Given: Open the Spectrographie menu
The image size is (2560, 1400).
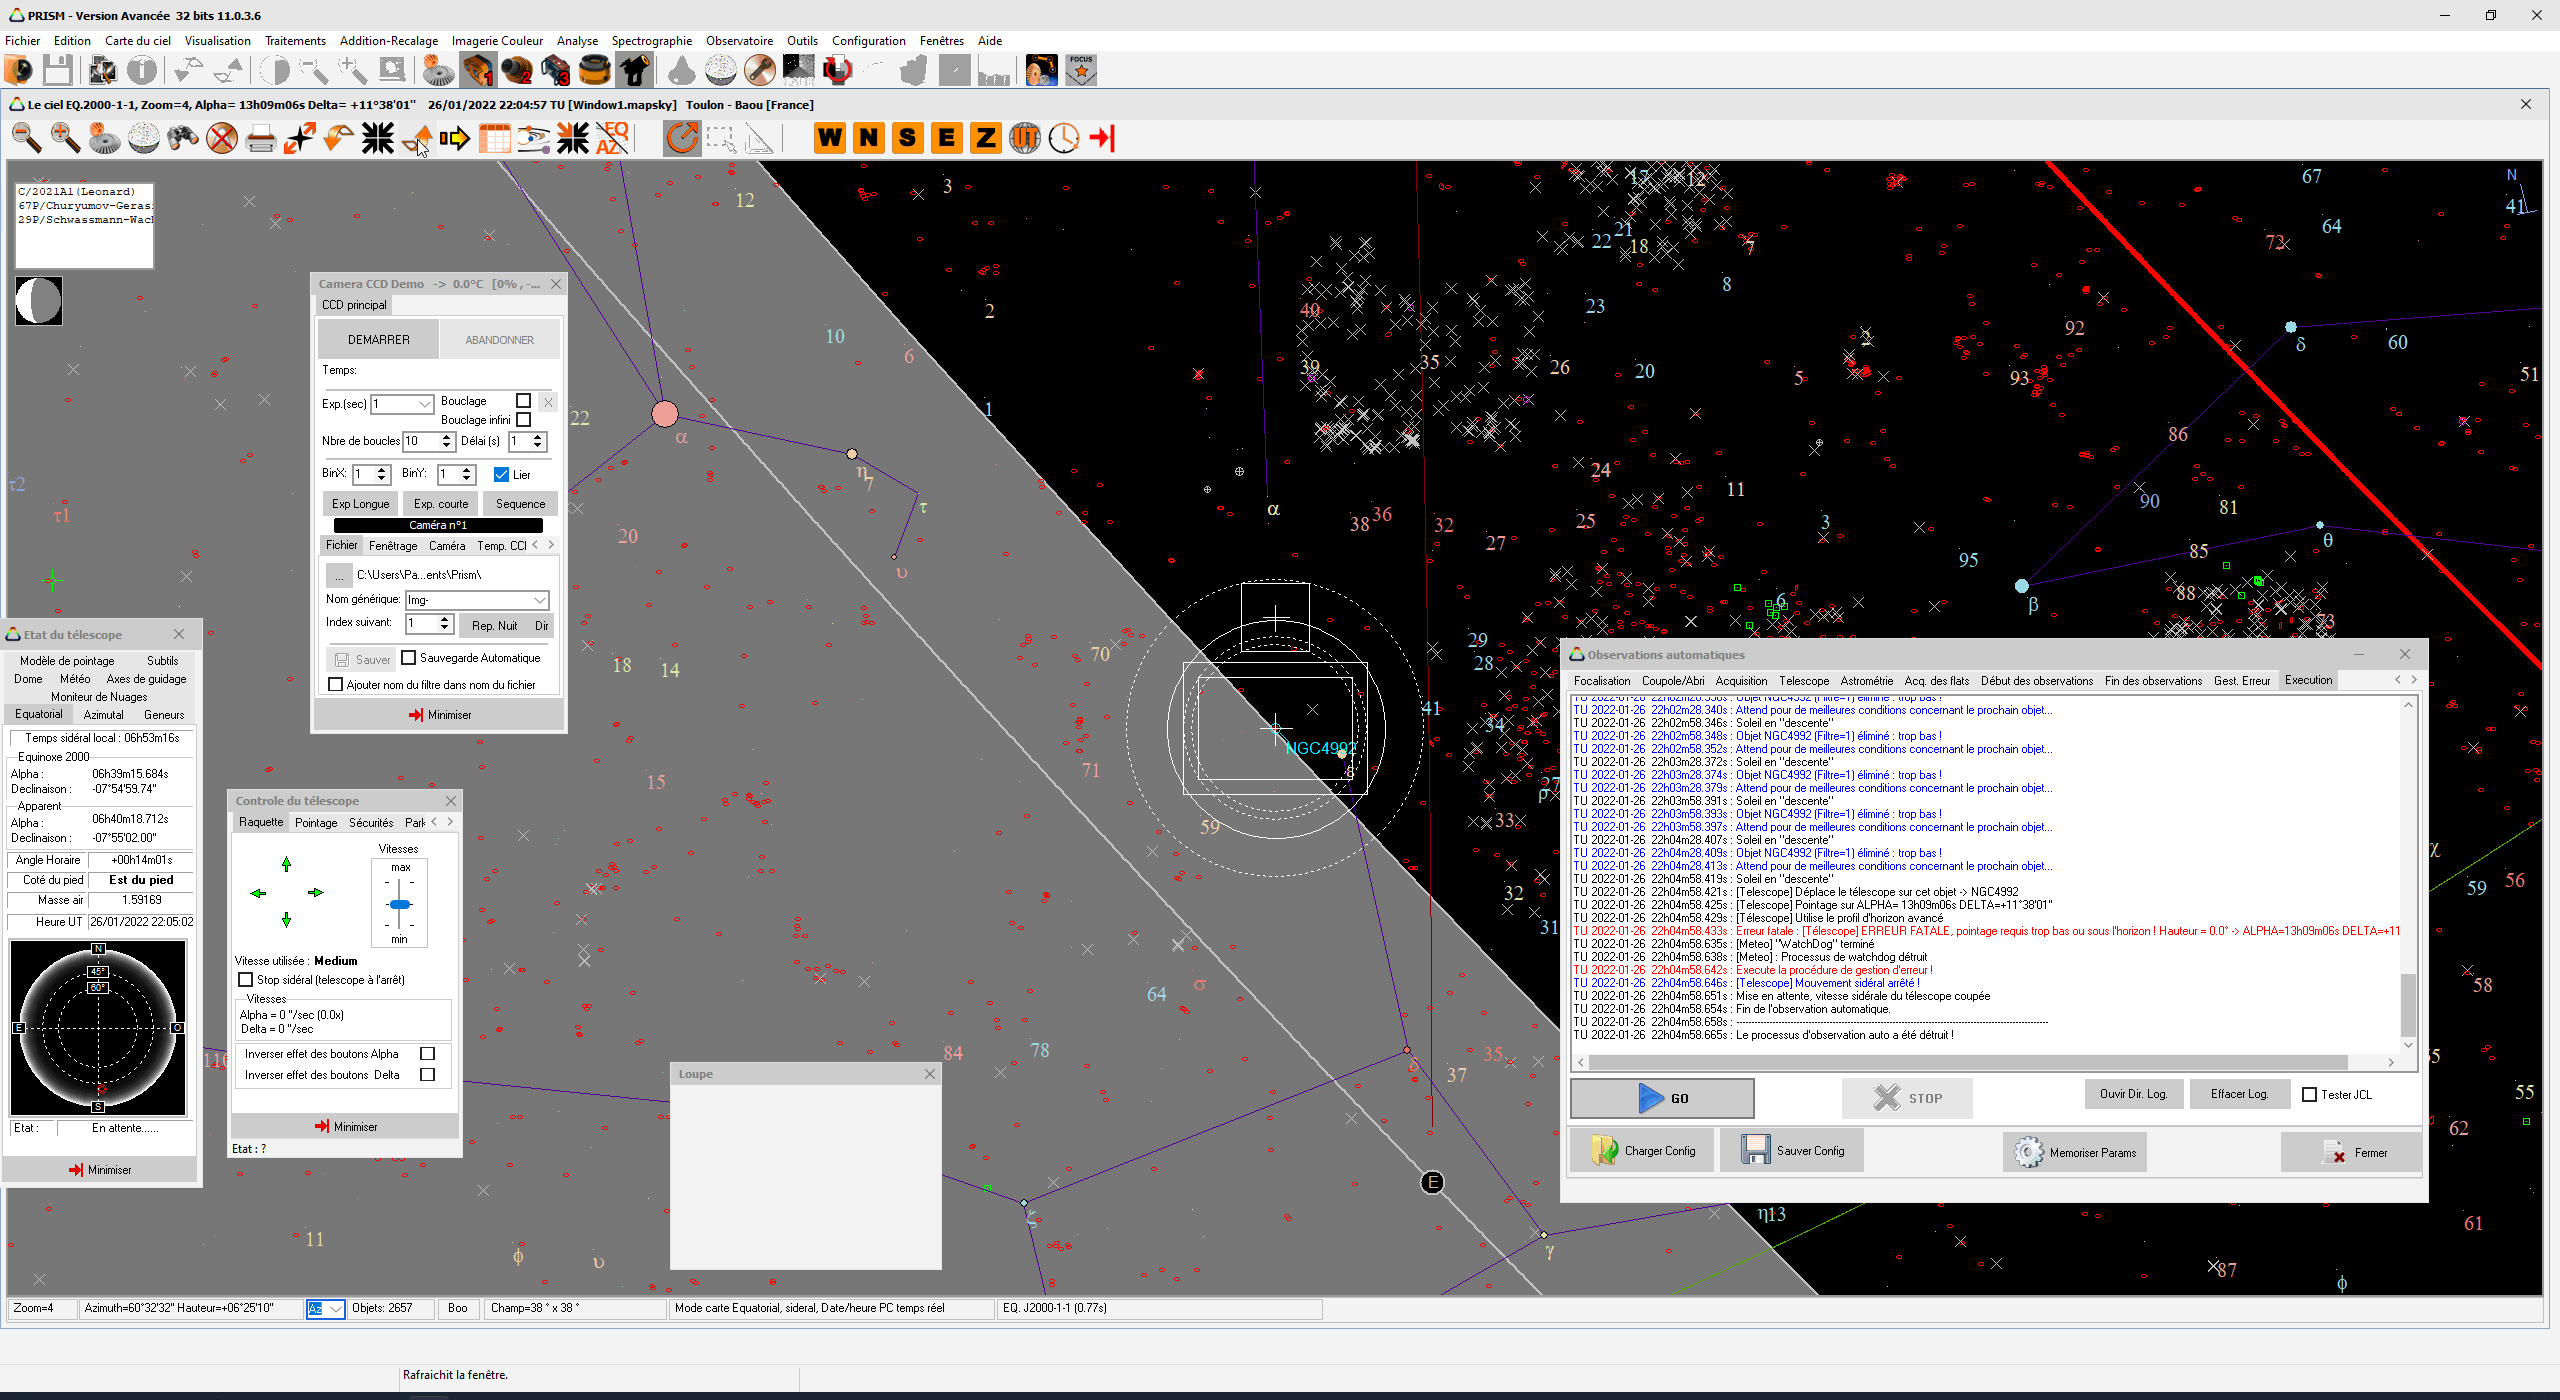Looking at the screenshot, I should tap(651, 41).
